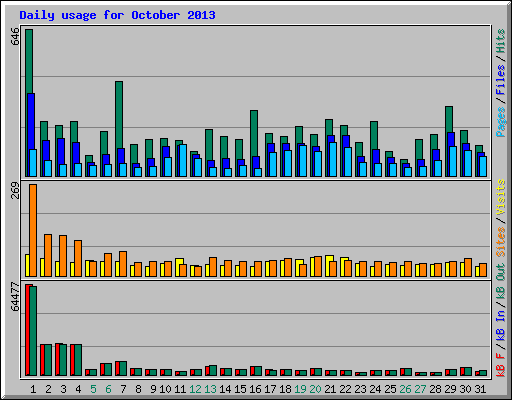512x400 pixels.
Task: Click the green weekend day label 27
Action: coord(420,389)
